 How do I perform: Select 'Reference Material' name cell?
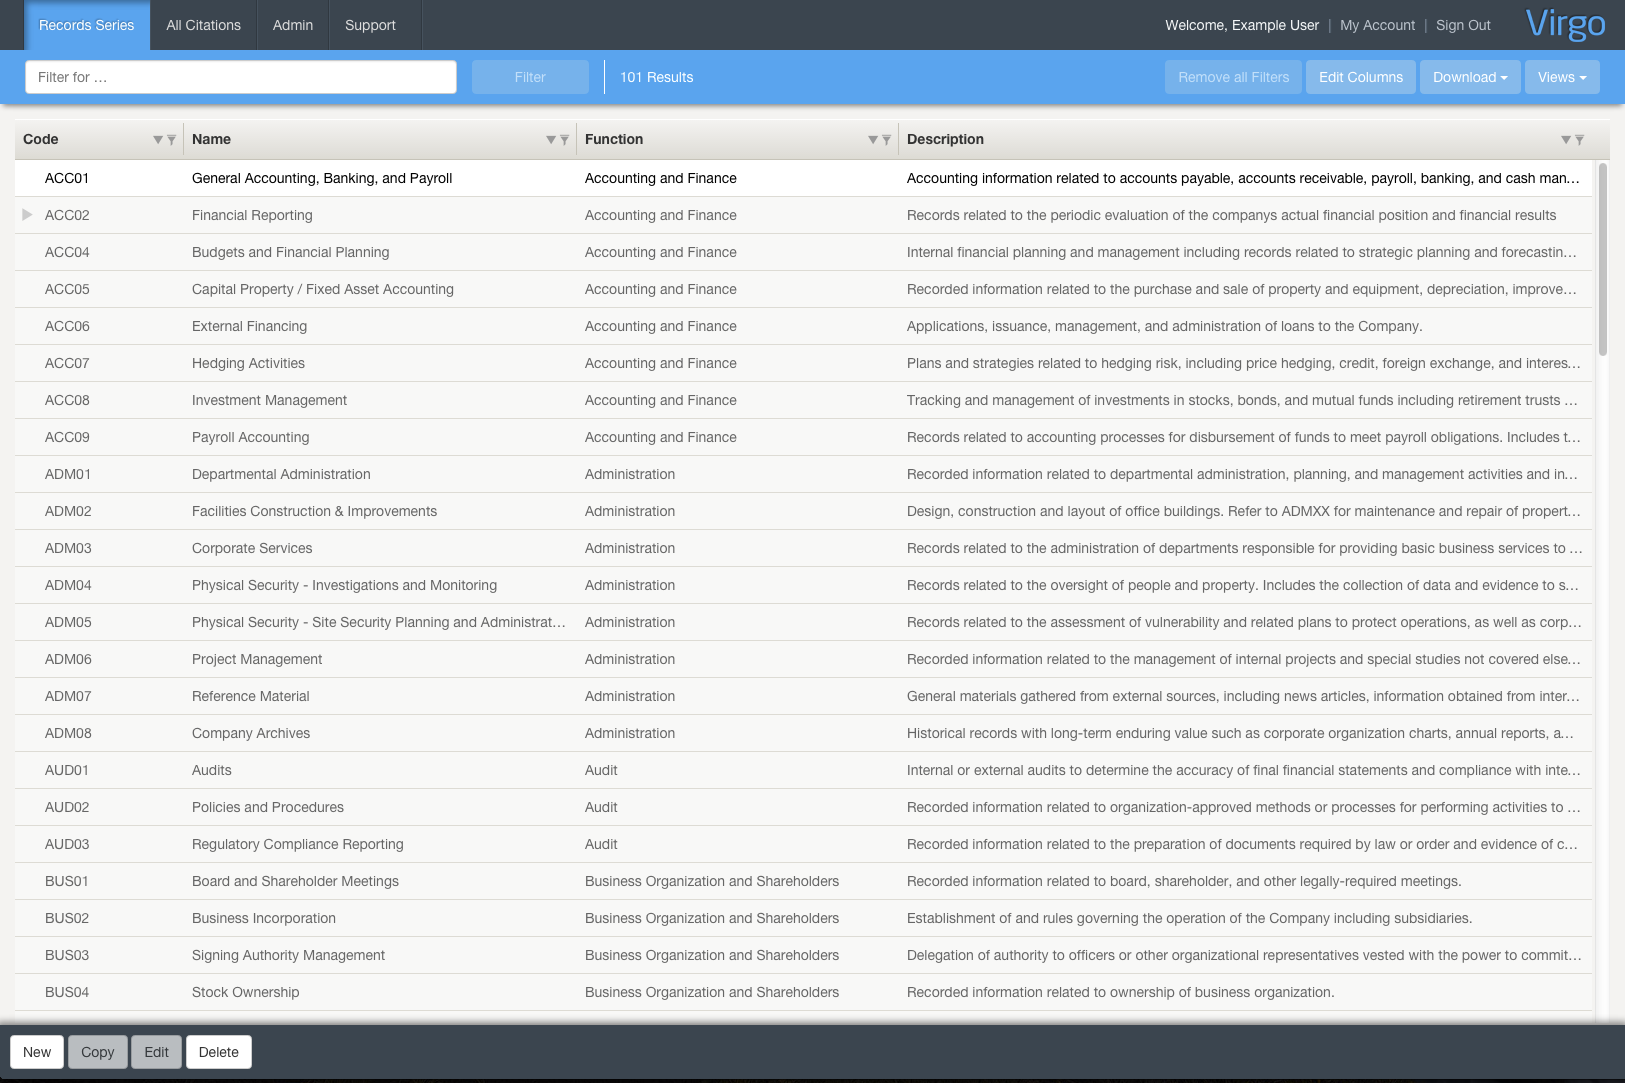(251, 696)
